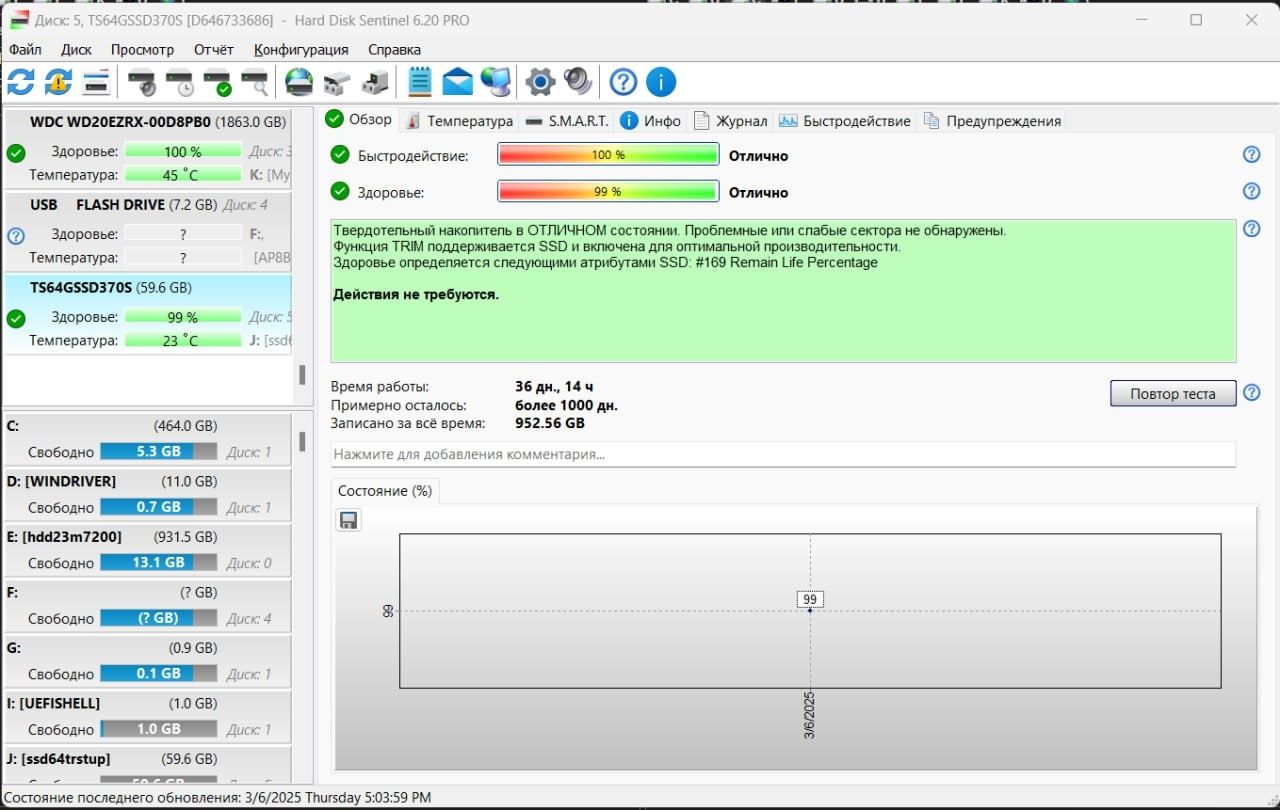Image resolution: width=1280 pixels, height=810 pixels.
Task: Switch to the Инфо tab
Action: click(650, 121)
